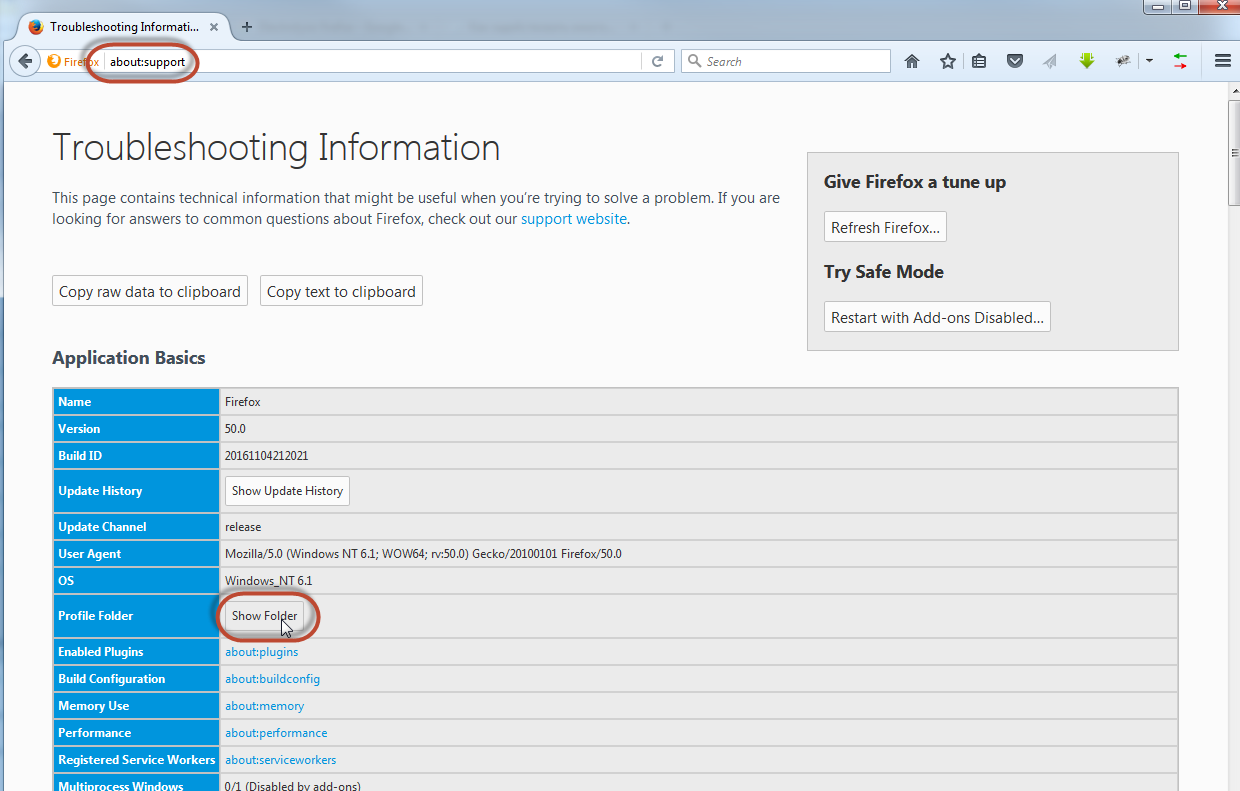
Task: Bookmark this page with the star icon
Action: [x=948, y=61]
